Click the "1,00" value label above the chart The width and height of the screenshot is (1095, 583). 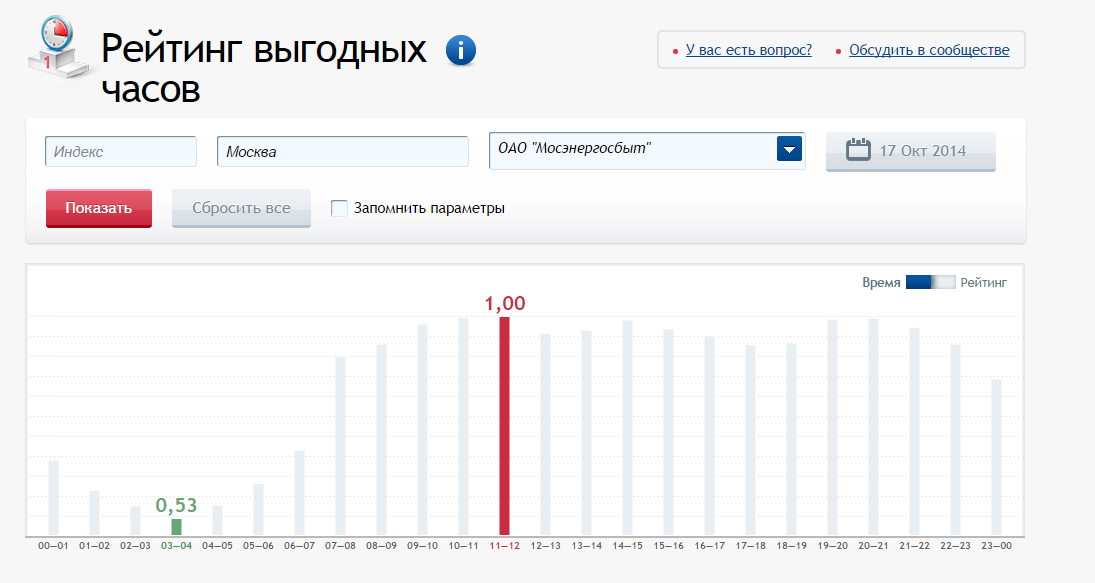pyautogui.click(x=504, y=302)
